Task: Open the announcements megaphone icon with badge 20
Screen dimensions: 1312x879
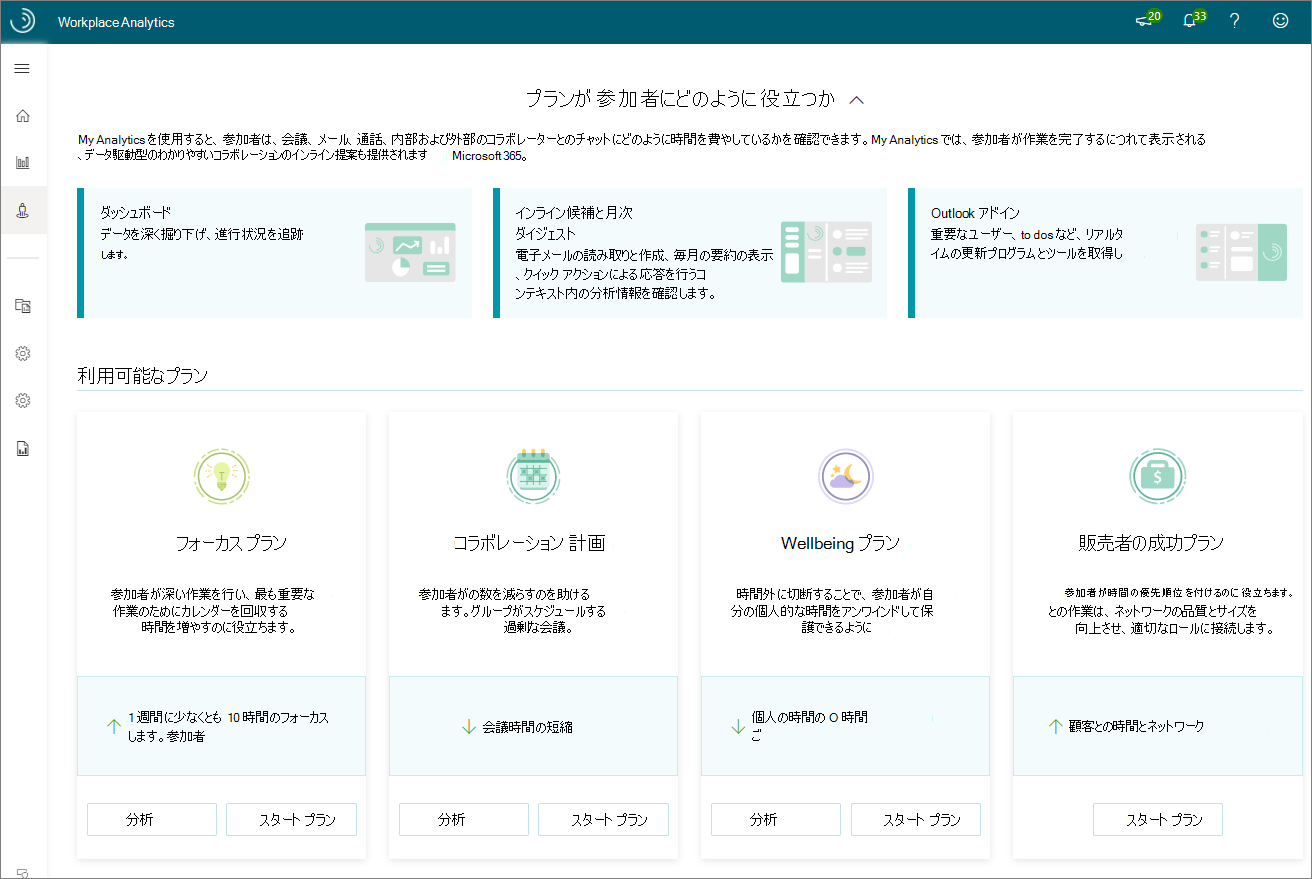Action: coord(1146,20)
